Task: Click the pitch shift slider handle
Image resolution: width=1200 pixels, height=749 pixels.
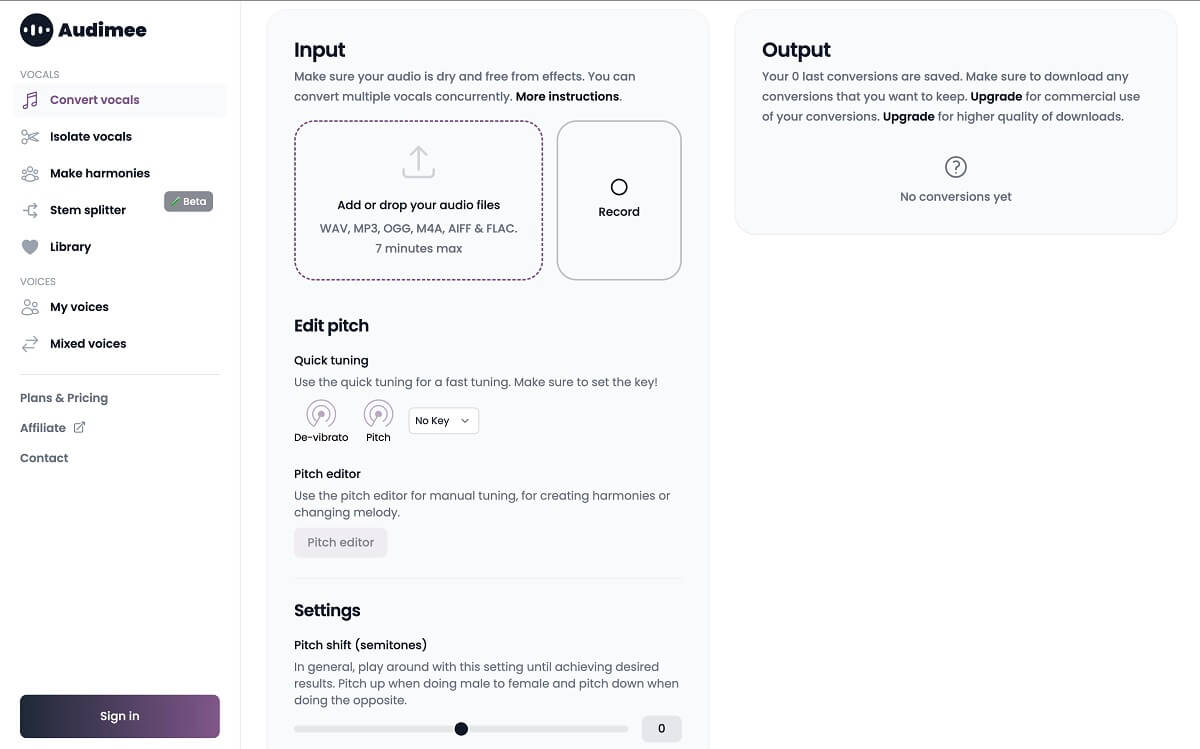Action: (x=461, y=729)
